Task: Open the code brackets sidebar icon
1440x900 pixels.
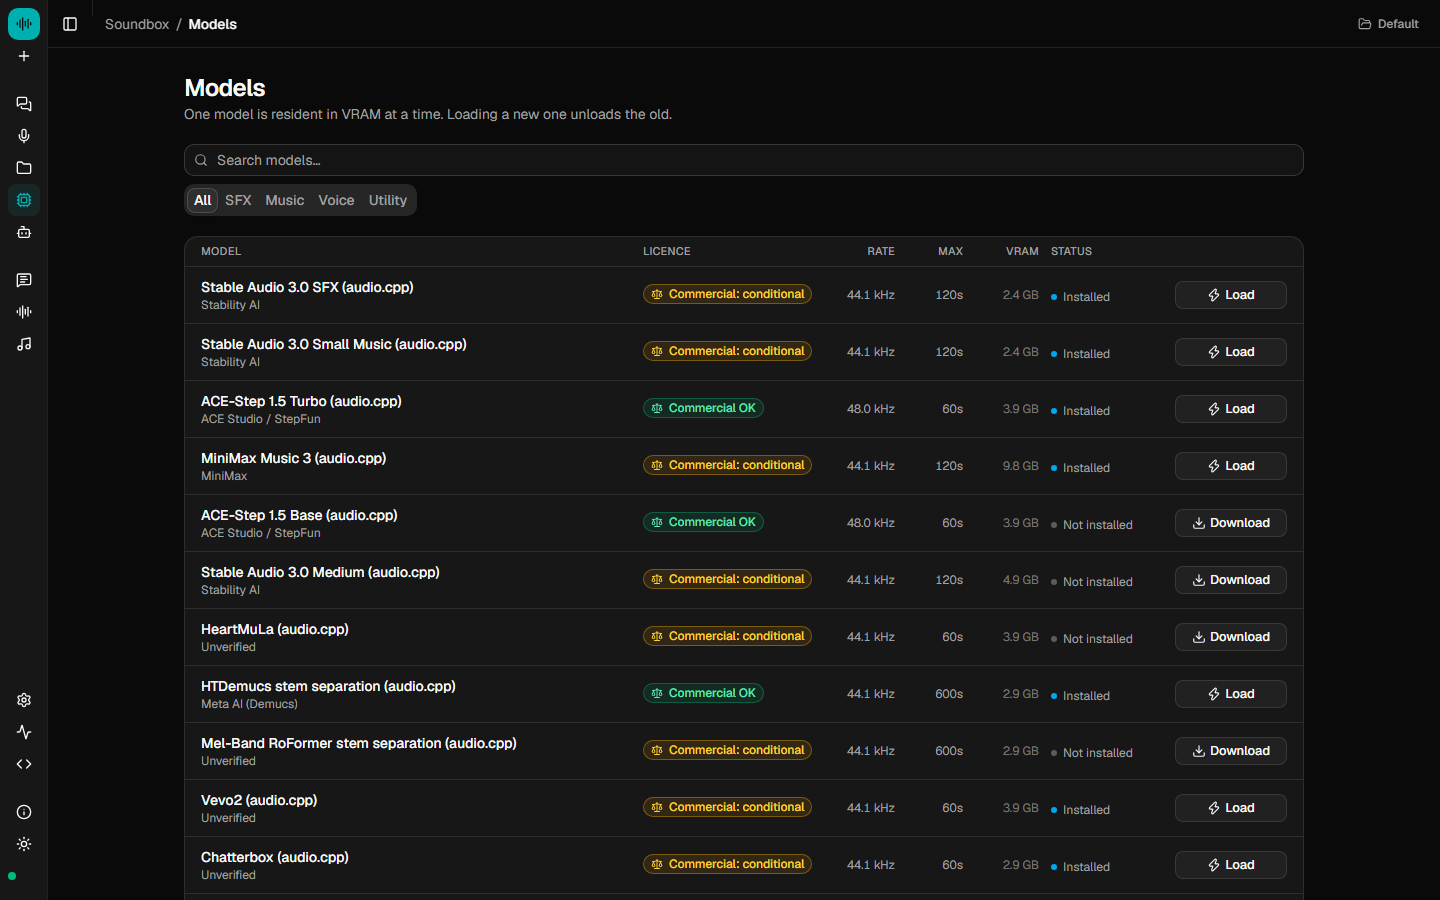Action: pyautogui.click(x=24, y=764)
